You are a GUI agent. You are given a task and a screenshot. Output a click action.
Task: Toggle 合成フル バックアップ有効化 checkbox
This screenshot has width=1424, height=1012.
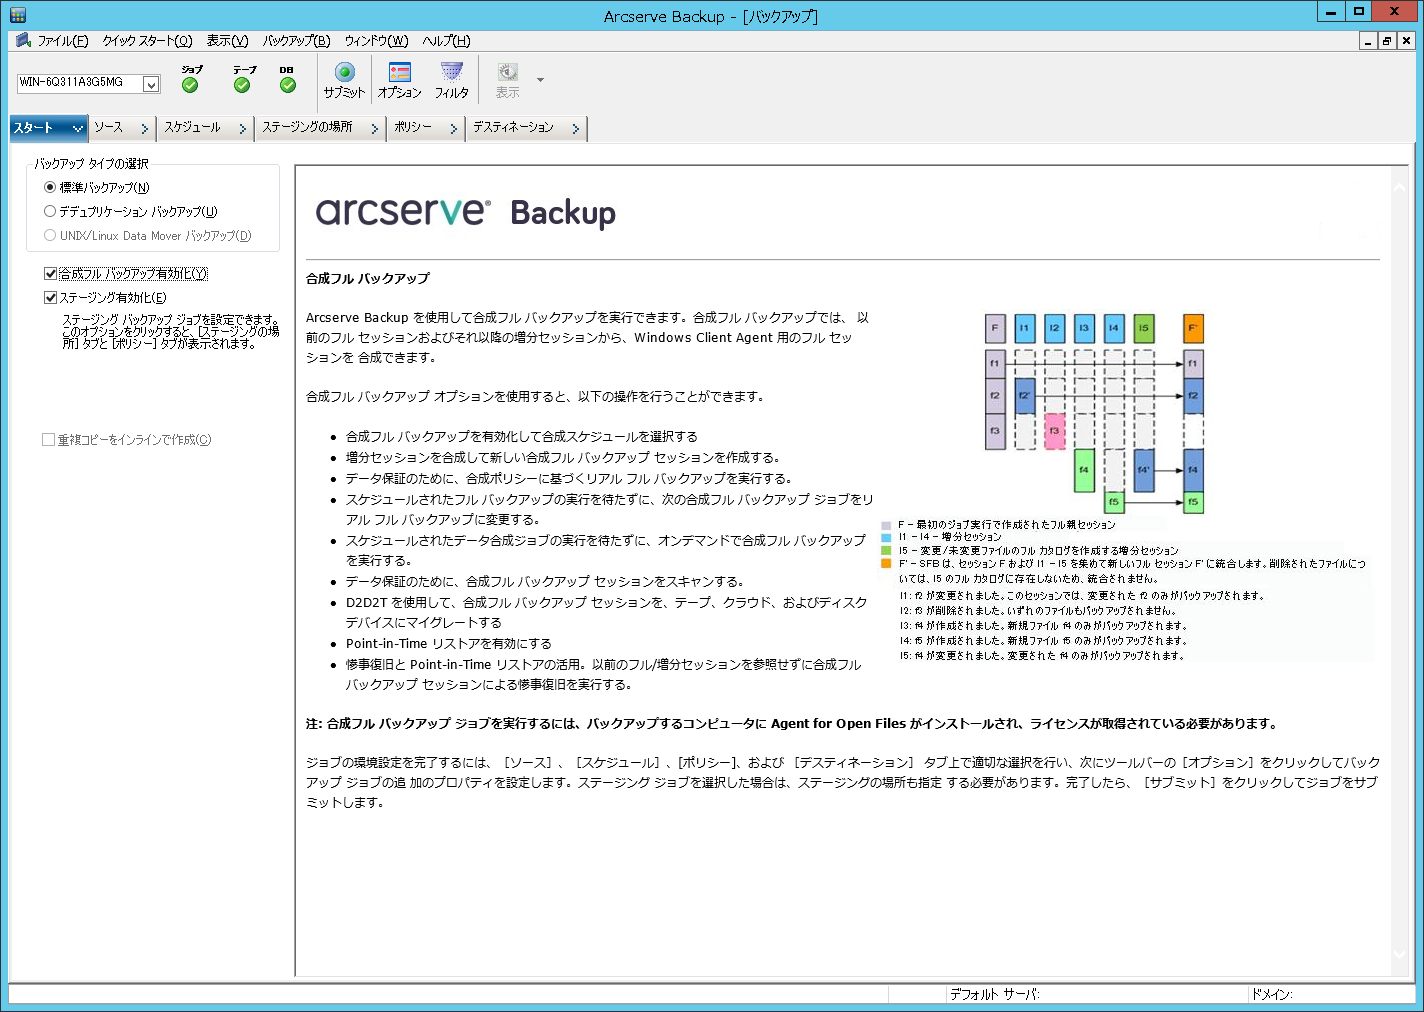pyautogui.click(x=50, y=273)
